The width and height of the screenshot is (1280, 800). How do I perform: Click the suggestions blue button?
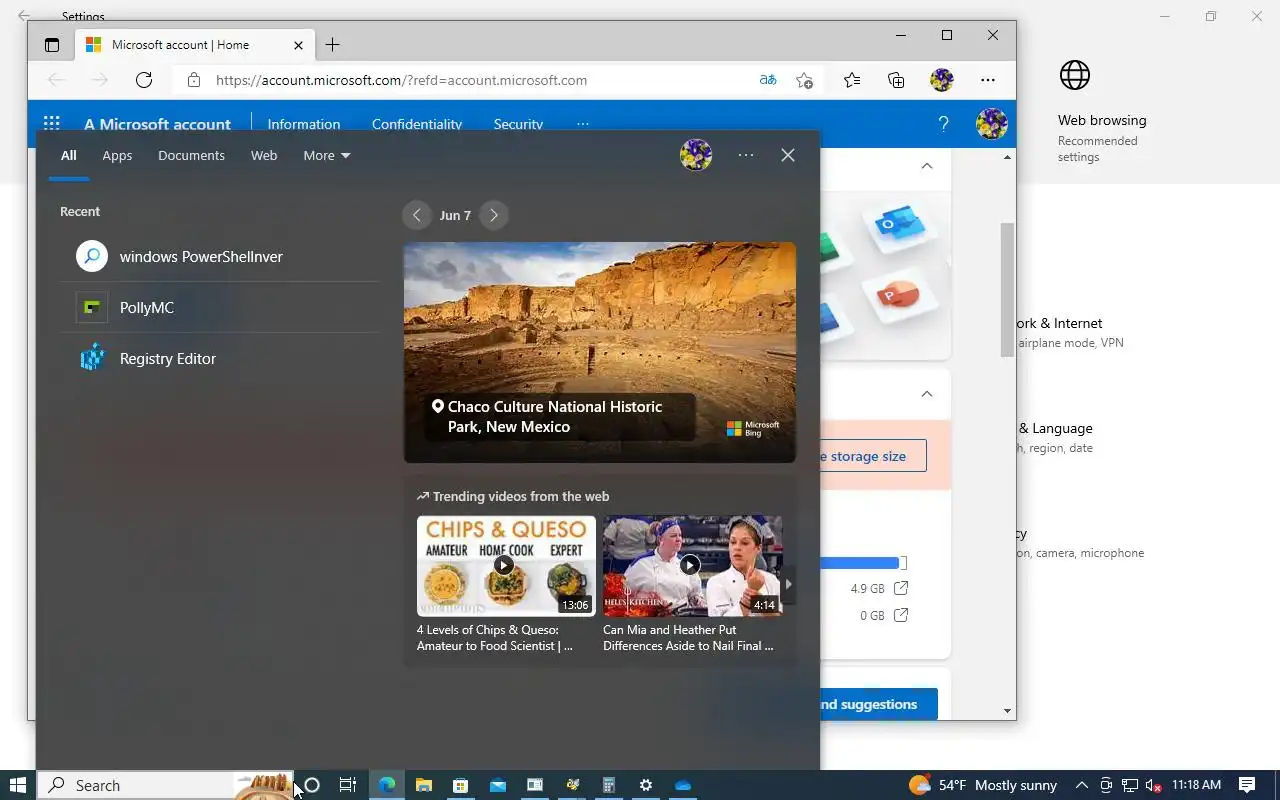pos(878,704)
